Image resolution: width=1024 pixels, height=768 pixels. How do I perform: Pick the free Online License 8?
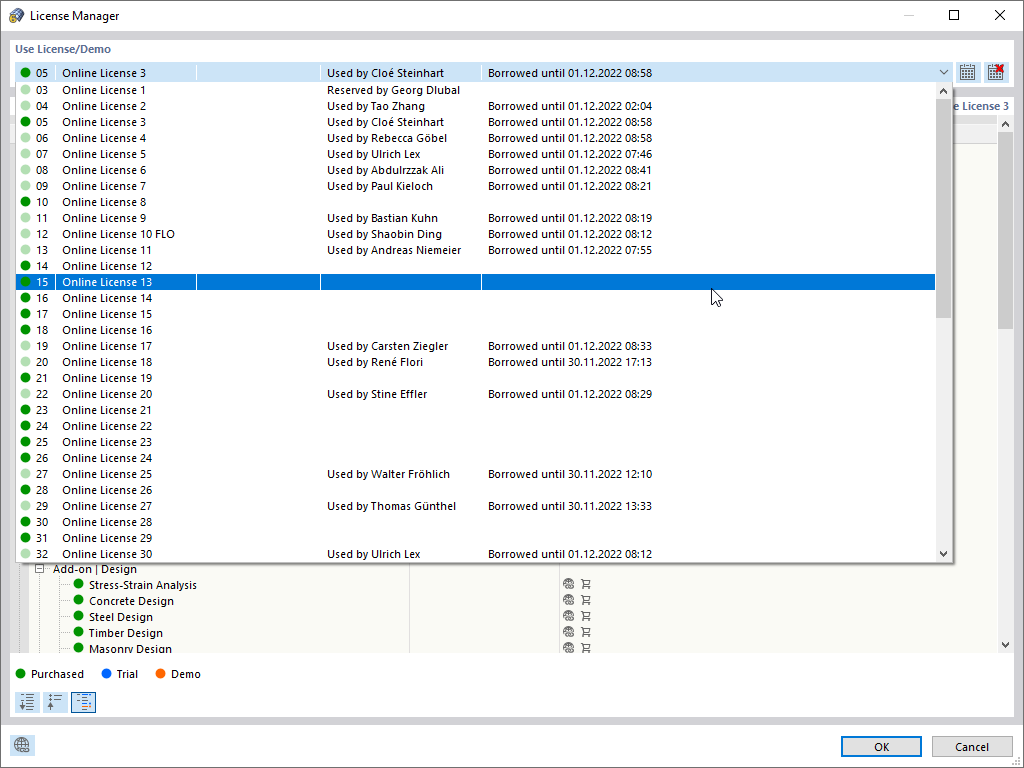click(475, 202)
